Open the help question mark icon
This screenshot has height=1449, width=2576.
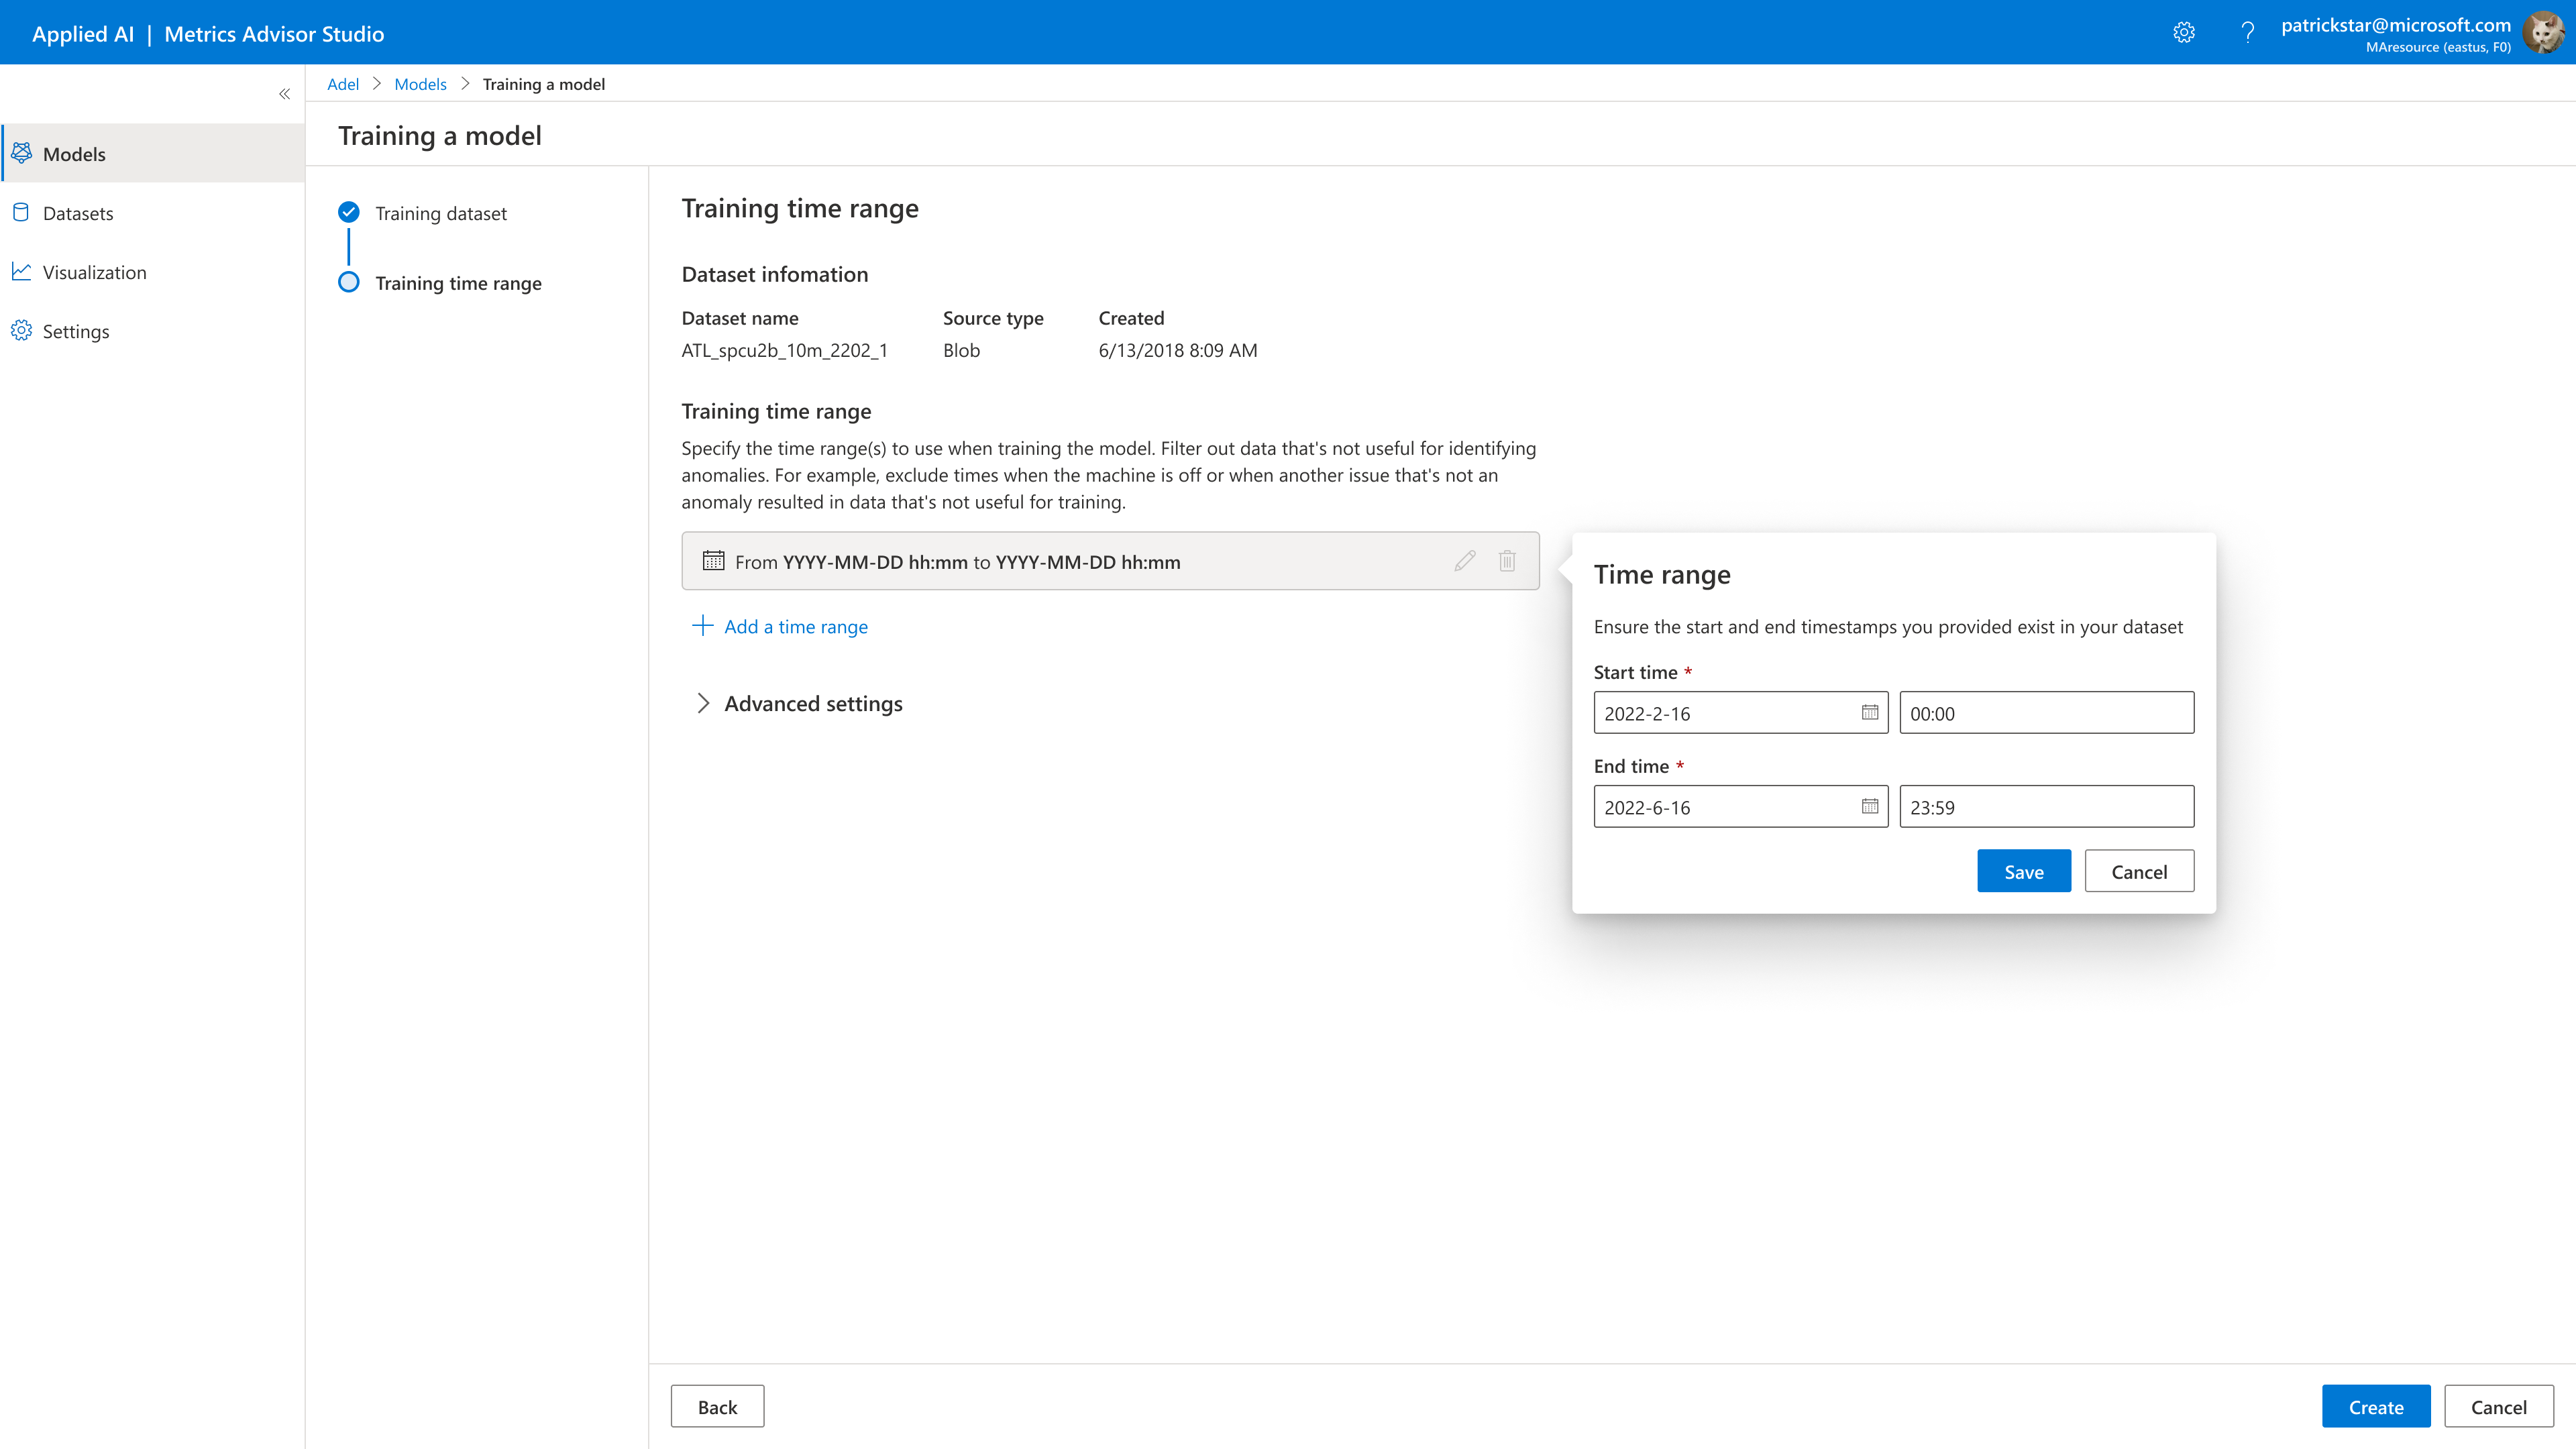2247,33
